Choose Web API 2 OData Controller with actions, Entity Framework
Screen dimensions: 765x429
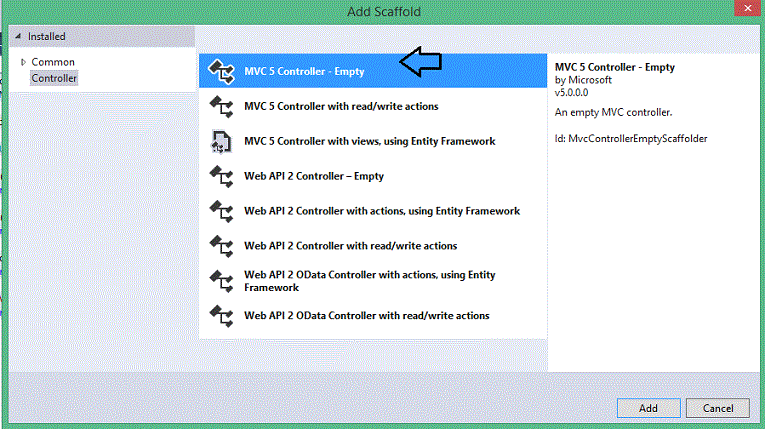373,281
